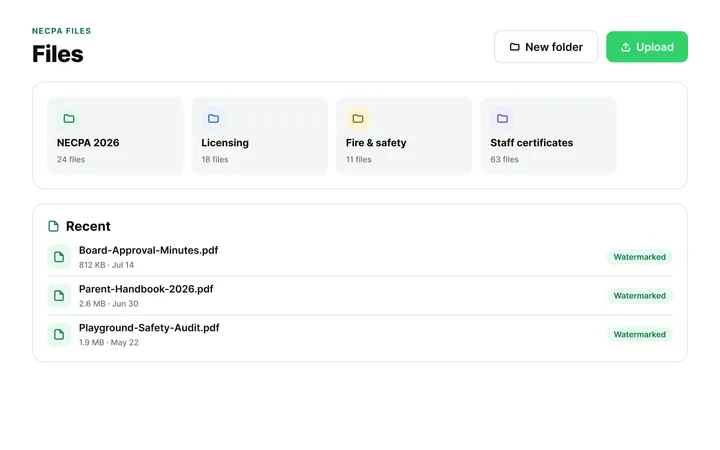Click the '24 files' count text
This screenshot has height=450, width=720.
(x=71, y=159)
